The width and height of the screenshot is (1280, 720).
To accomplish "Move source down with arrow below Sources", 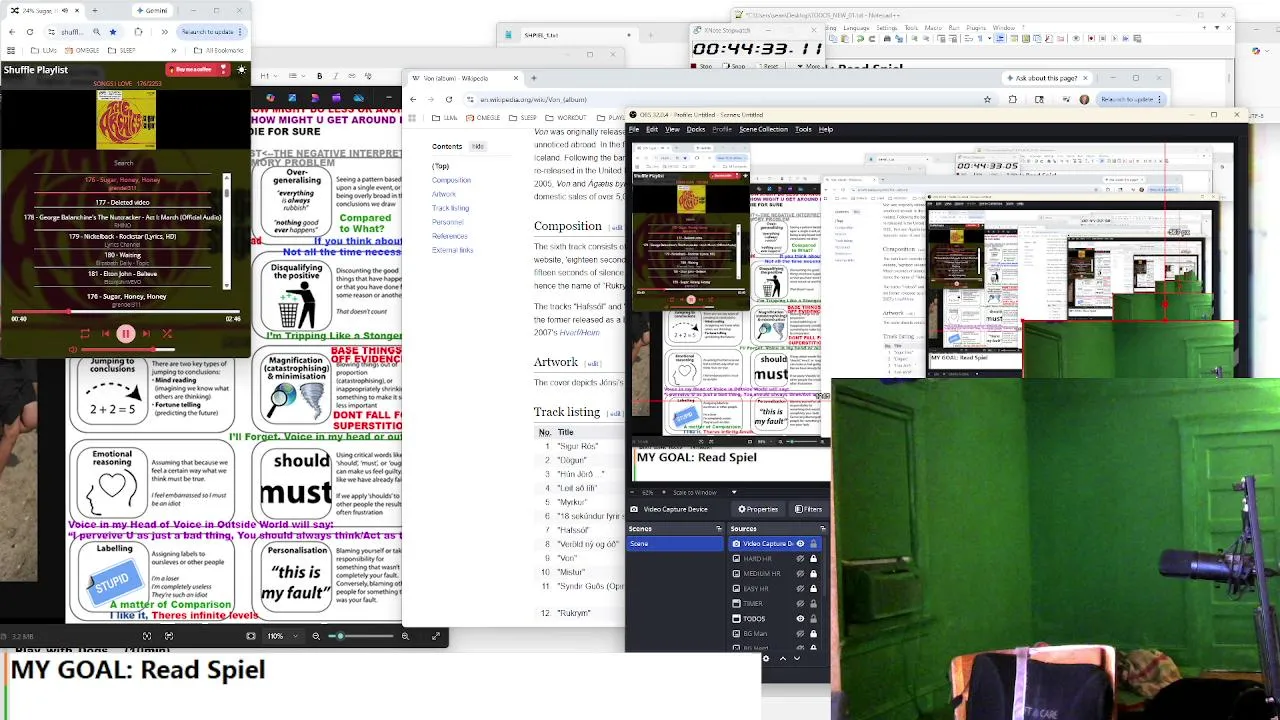I will tap(797, 658).
